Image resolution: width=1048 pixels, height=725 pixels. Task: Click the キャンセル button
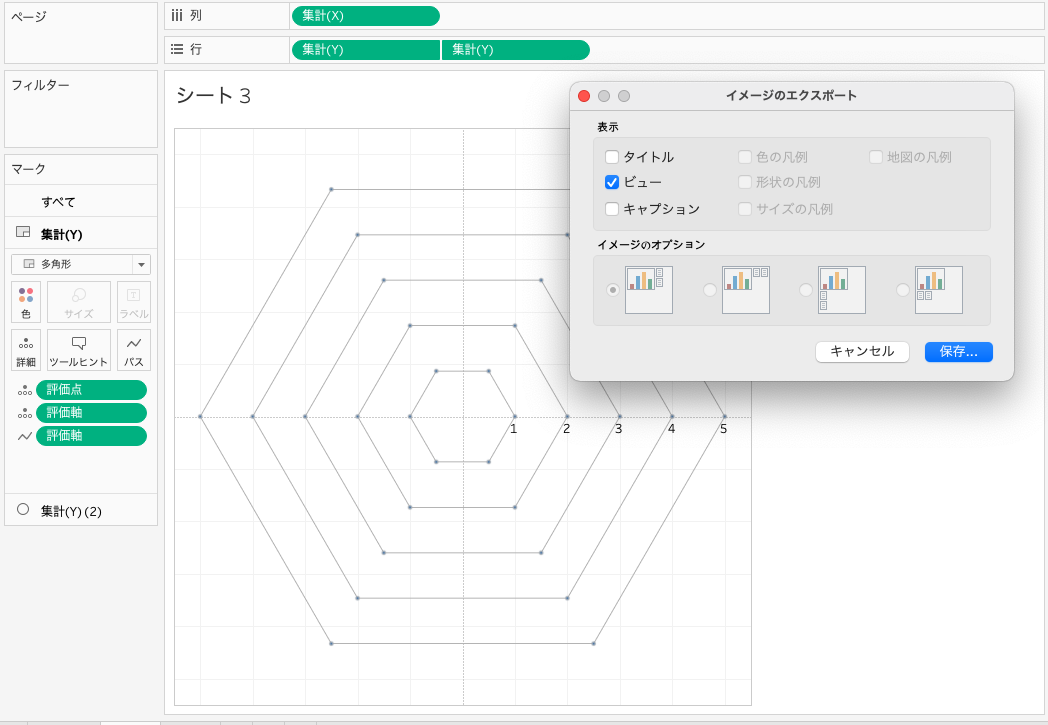coord(862,352)
